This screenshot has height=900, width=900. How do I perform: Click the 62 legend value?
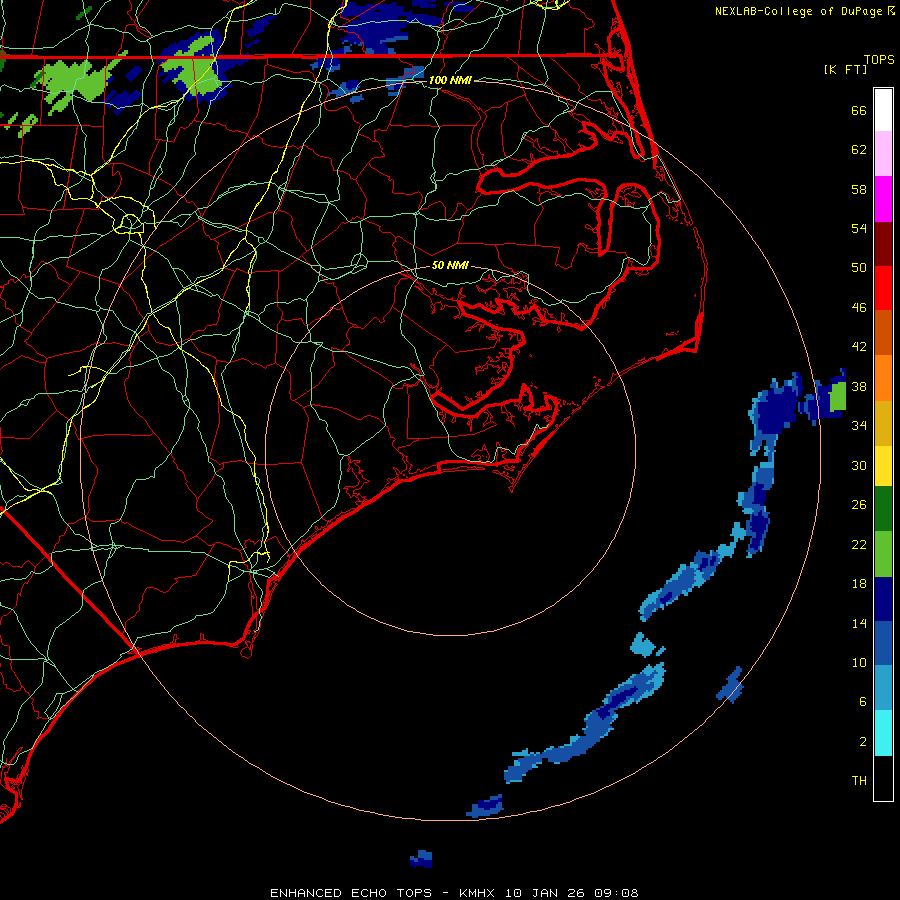859,150
